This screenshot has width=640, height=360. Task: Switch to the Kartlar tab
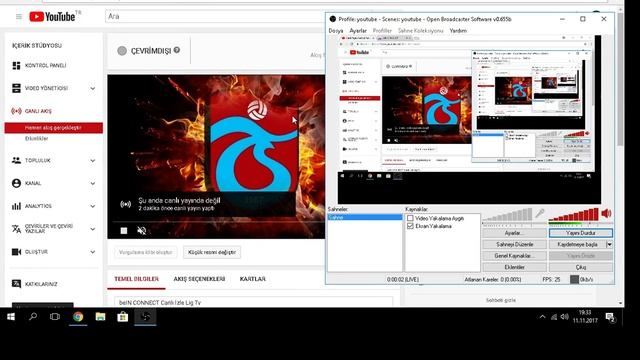253,279
